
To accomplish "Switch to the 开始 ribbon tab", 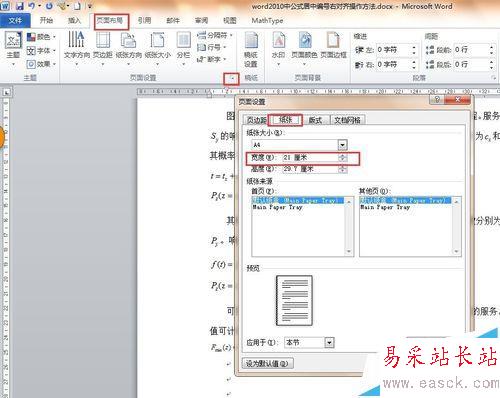I will 46,21.
